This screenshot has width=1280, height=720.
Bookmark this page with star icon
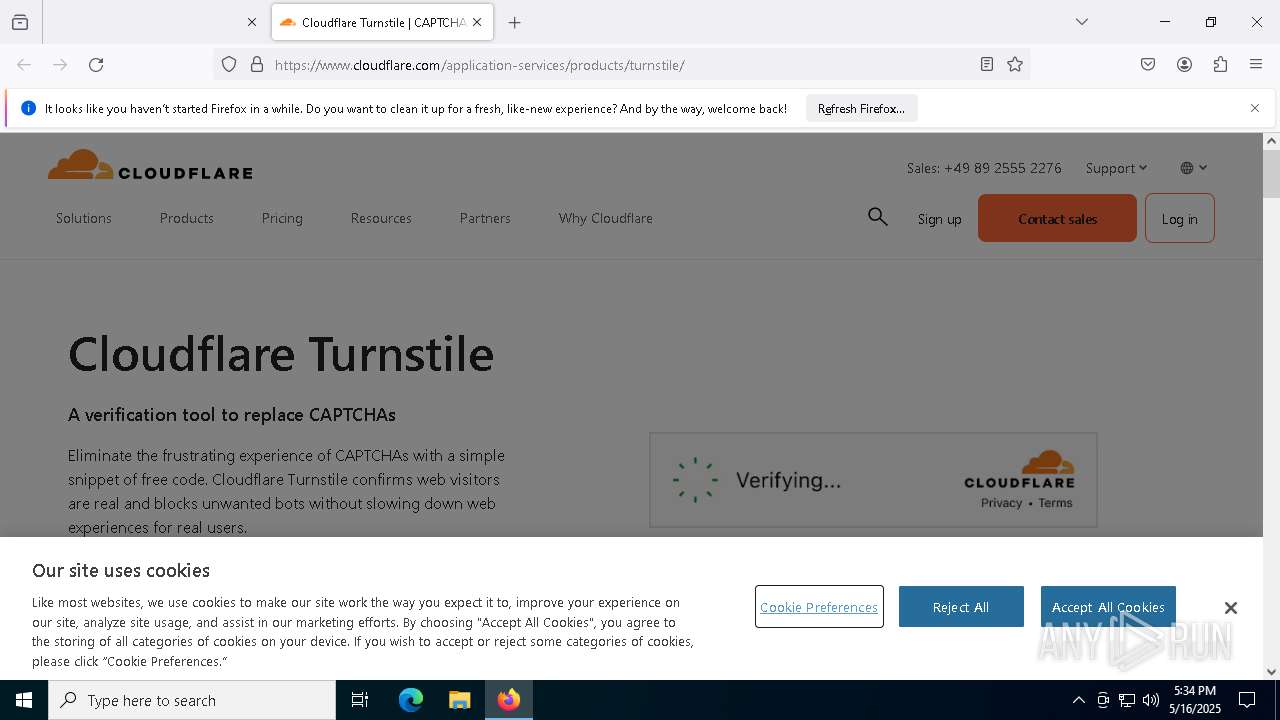click(1015, 65)
